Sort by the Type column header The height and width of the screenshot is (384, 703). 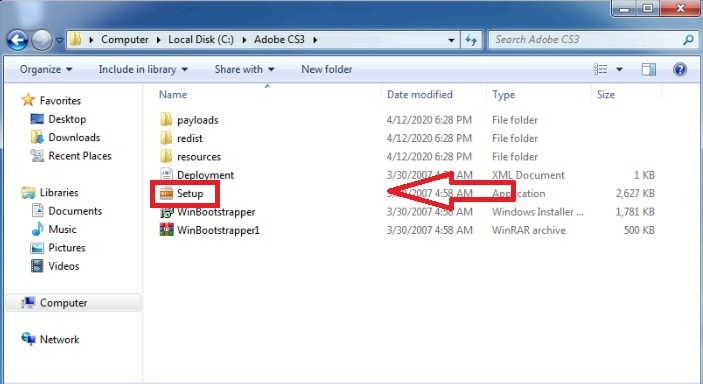(503, 95)
